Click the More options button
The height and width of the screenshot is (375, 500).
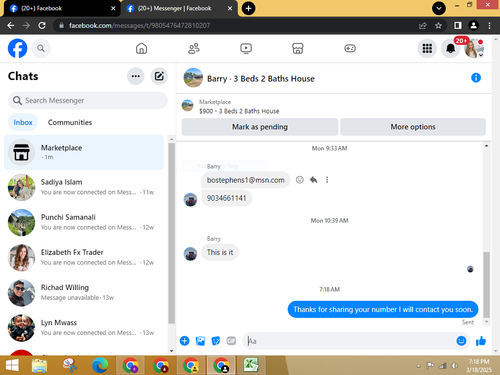point(413,127)
